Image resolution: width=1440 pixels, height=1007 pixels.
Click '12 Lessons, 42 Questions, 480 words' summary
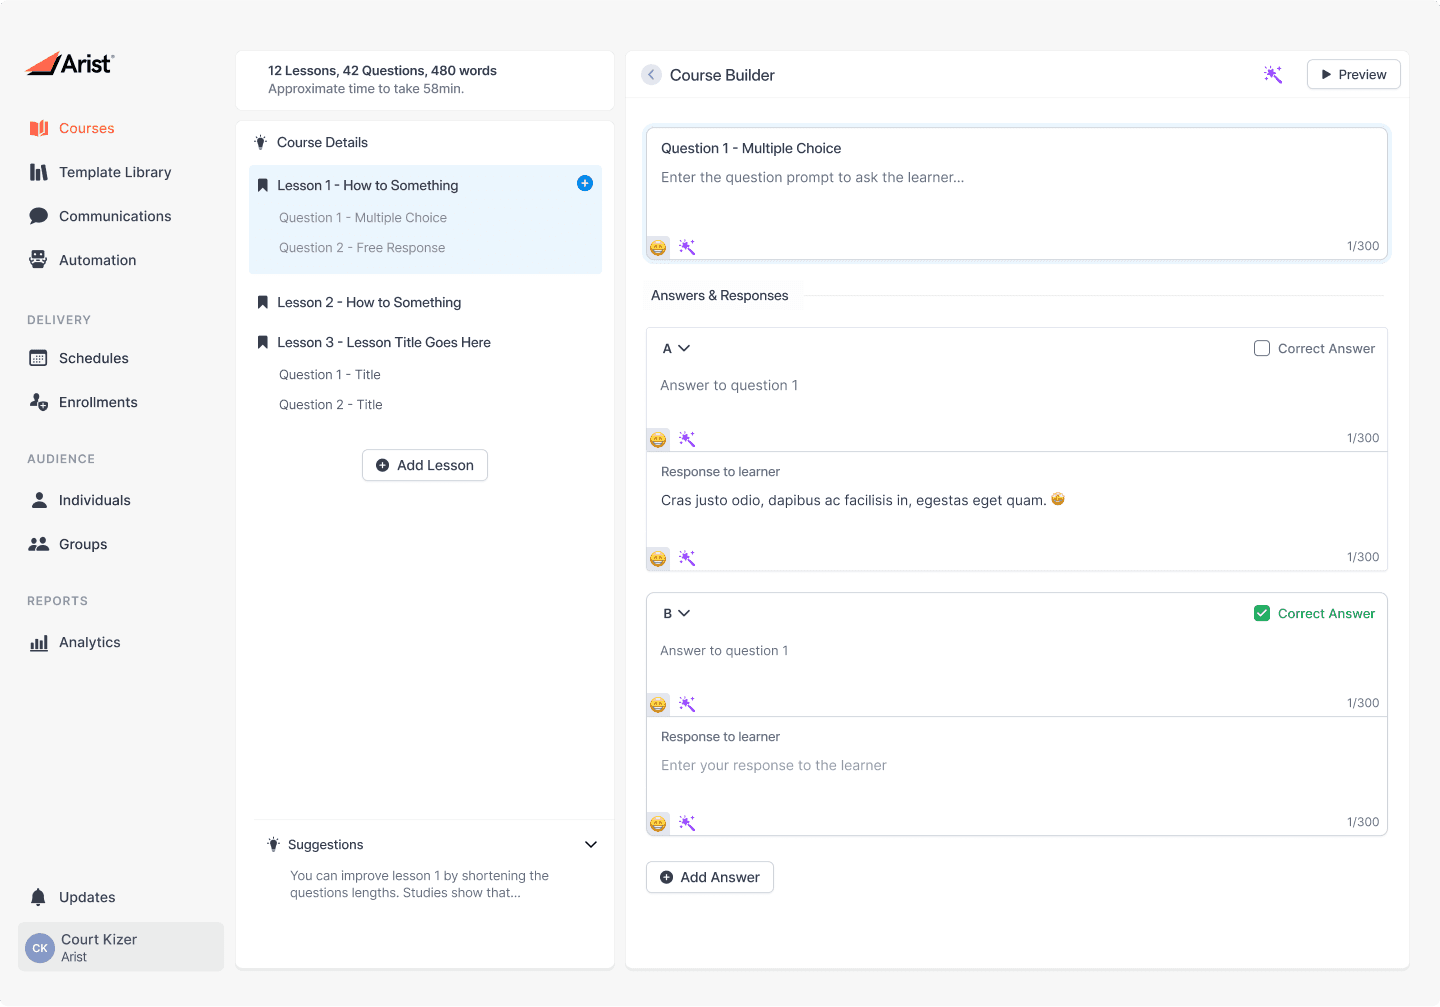[382, 71]
